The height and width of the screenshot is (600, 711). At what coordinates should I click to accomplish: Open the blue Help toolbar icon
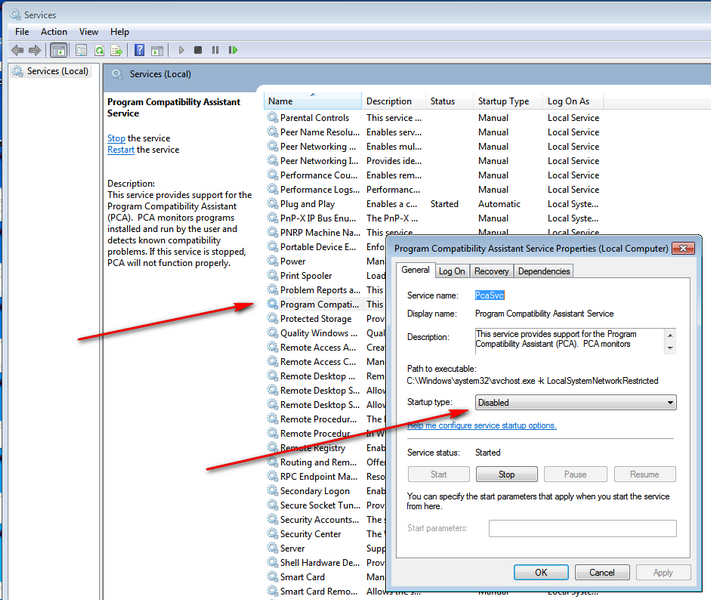140,50
